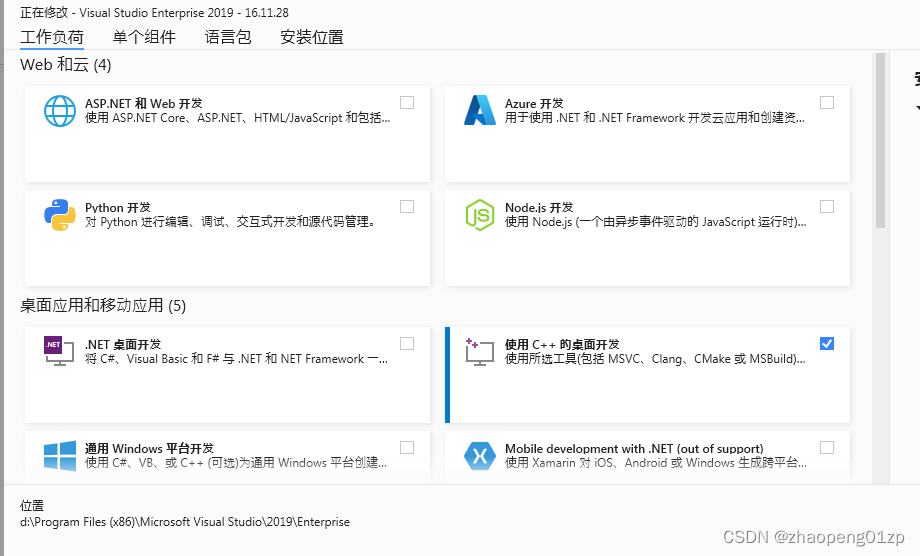Click the 通用 Windows 平台开发 title
This screenshot has height=556, width=920.
[x=149, y=449]
